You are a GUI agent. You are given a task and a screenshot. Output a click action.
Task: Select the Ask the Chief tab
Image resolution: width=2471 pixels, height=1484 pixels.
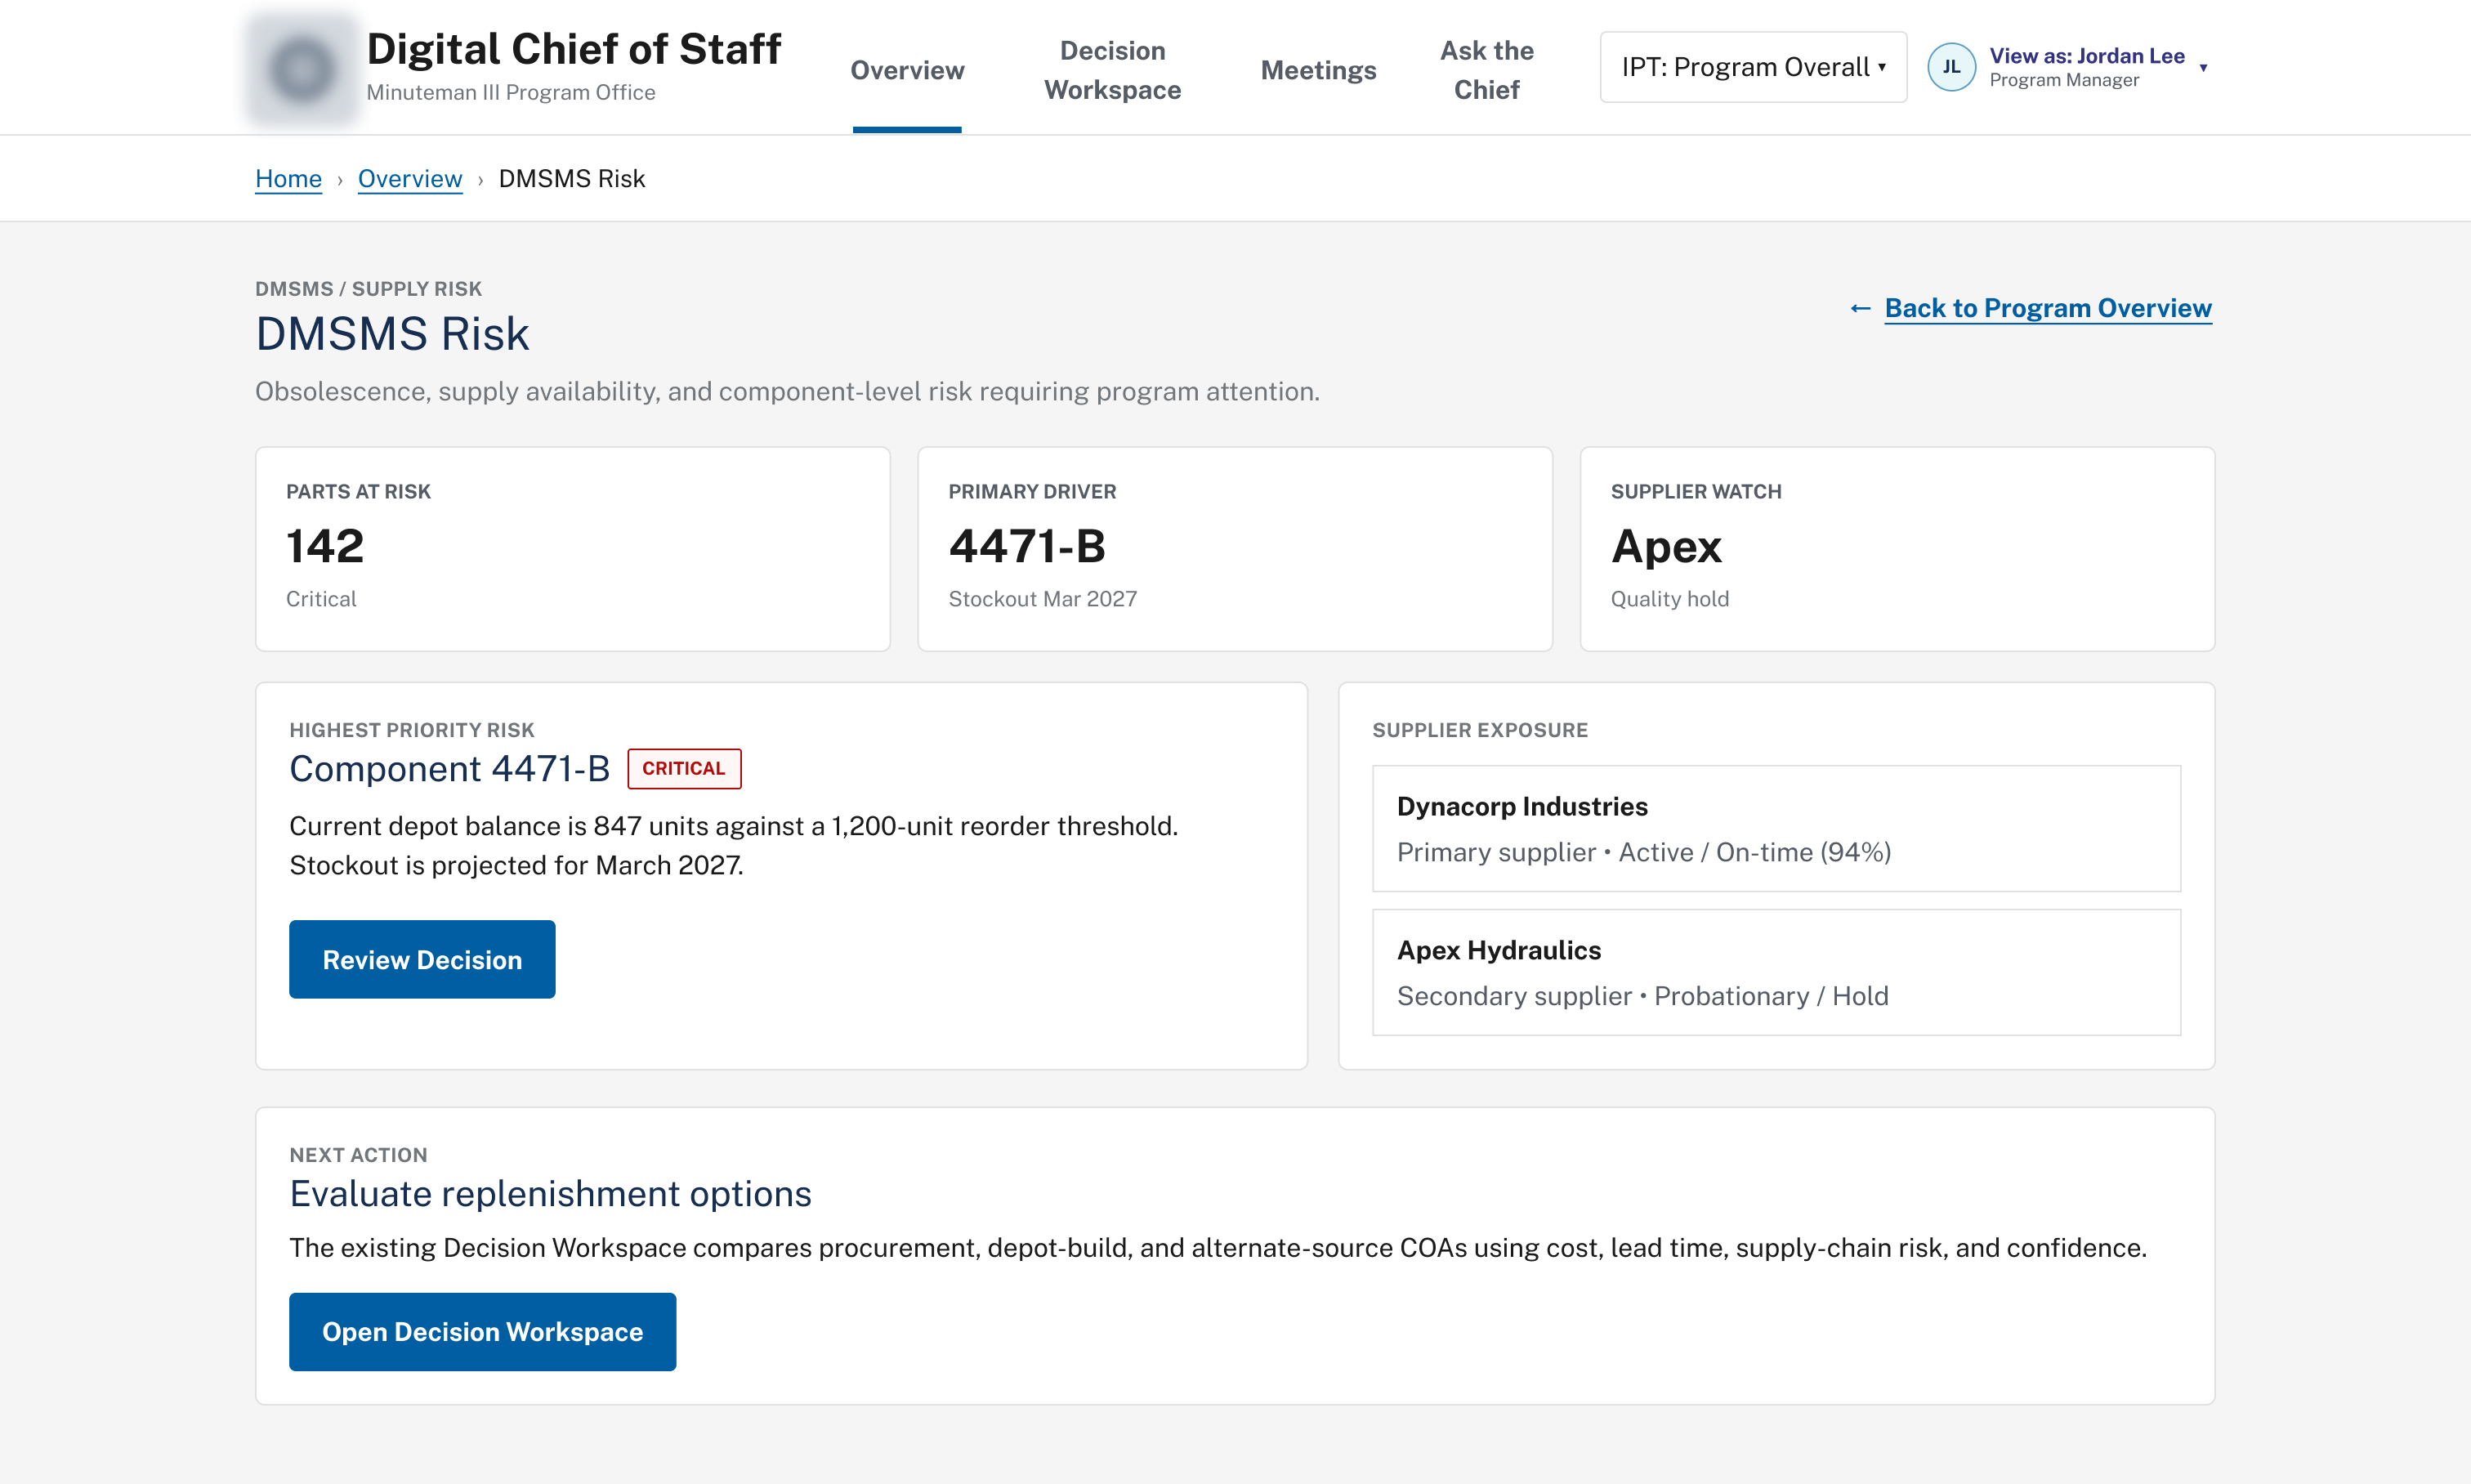click(x=1486, y=70)
